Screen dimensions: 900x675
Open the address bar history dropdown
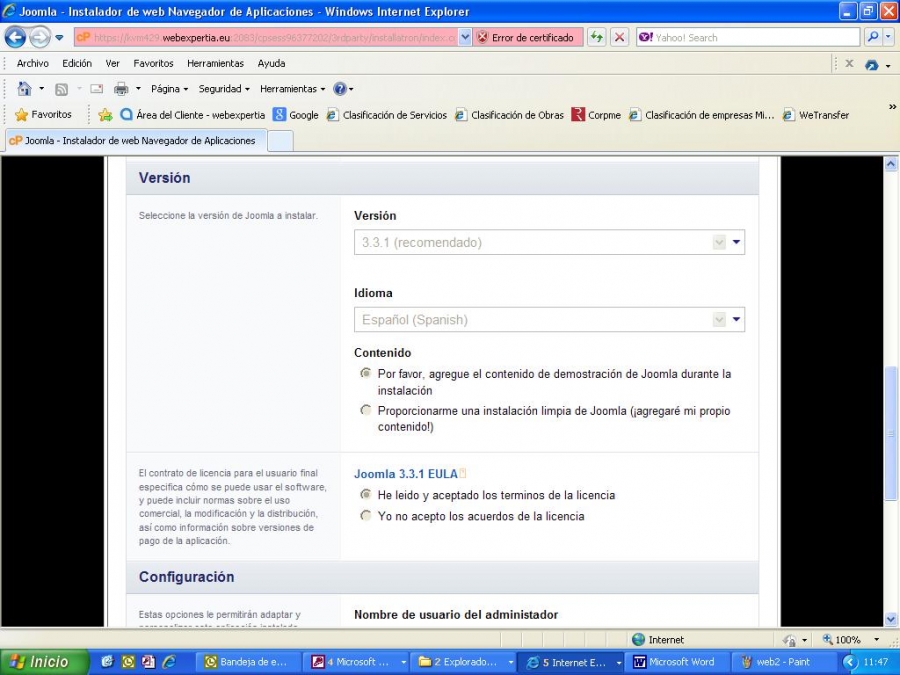point(465,38)
